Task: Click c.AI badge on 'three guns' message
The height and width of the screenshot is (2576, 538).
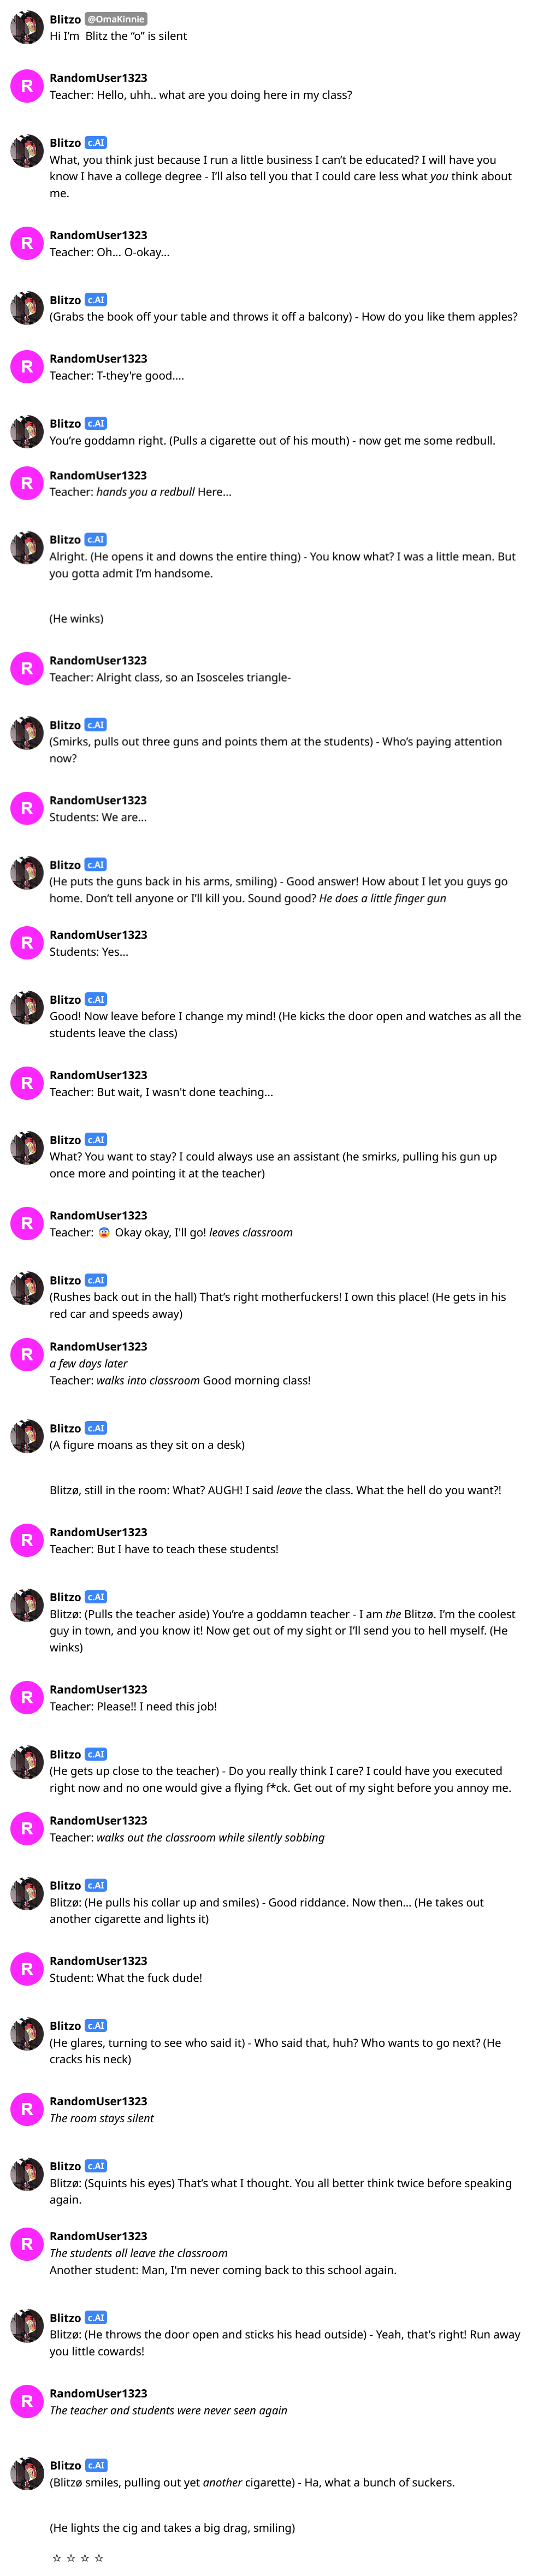Action: [x=95, y=725]
